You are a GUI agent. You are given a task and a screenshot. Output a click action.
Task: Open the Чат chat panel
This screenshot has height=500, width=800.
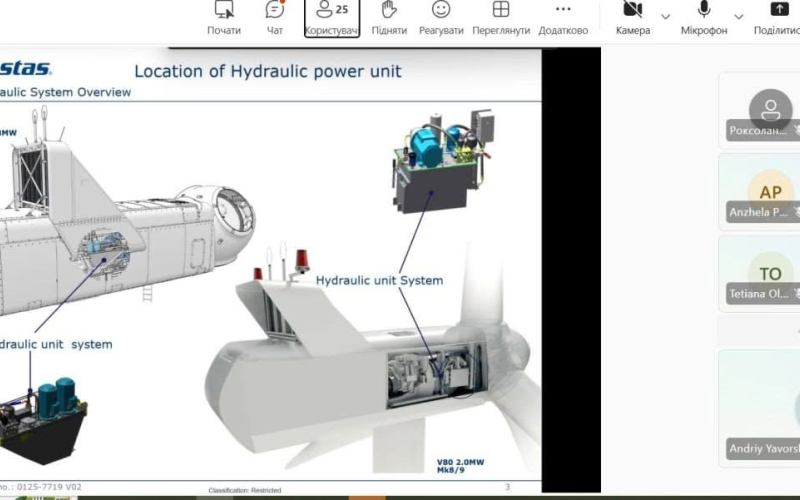point(274,18)
